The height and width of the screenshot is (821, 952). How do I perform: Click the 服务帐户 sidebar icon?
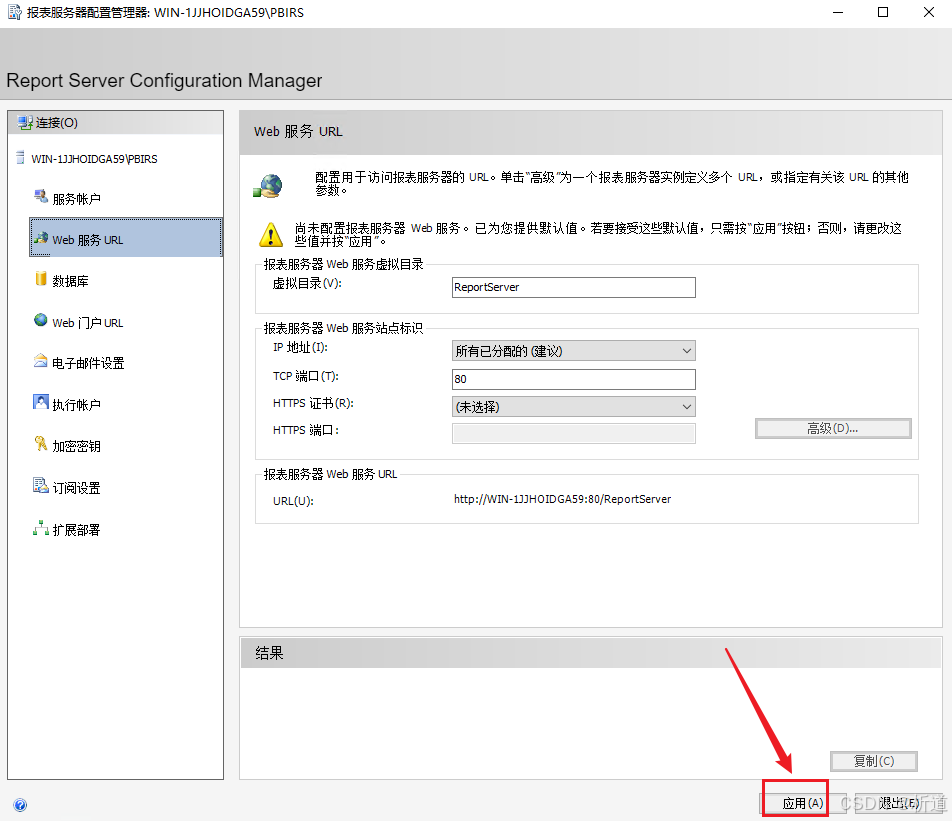(41, 197)
